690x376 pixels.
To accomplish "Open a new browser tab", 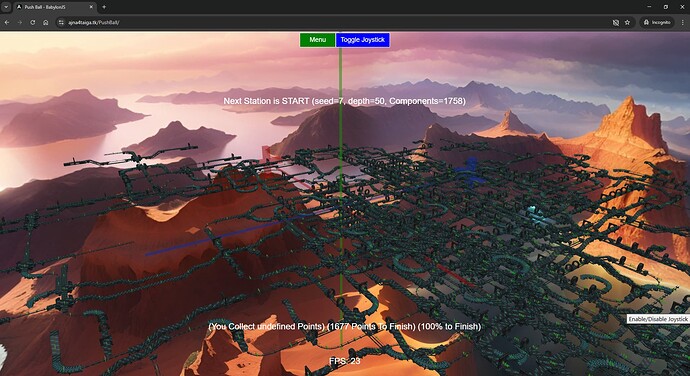I will click(x=104, y=7).
